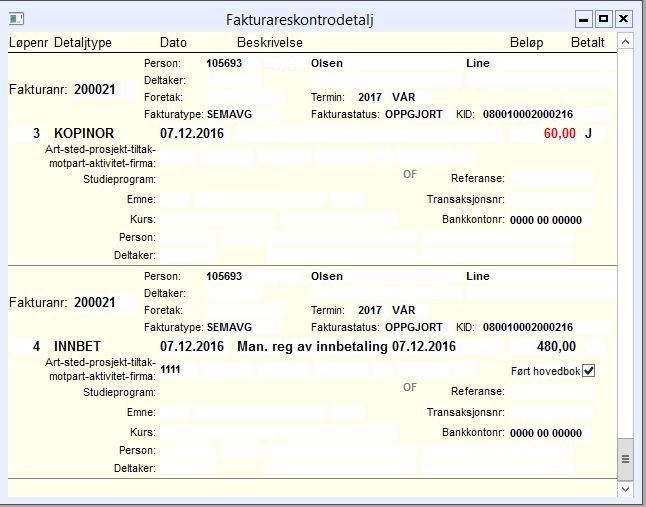Click the 1111 Art value in INNBET record

coord(170,369)
